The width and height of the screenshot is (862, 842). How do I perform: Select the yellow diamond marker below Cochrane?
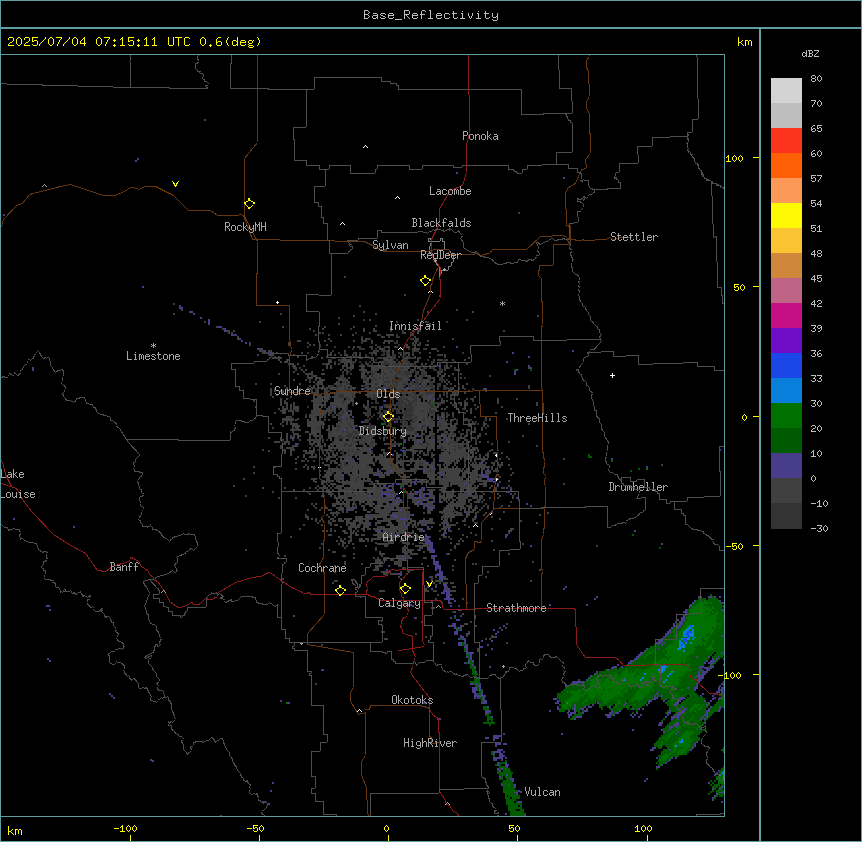click(x=340, y=590)
